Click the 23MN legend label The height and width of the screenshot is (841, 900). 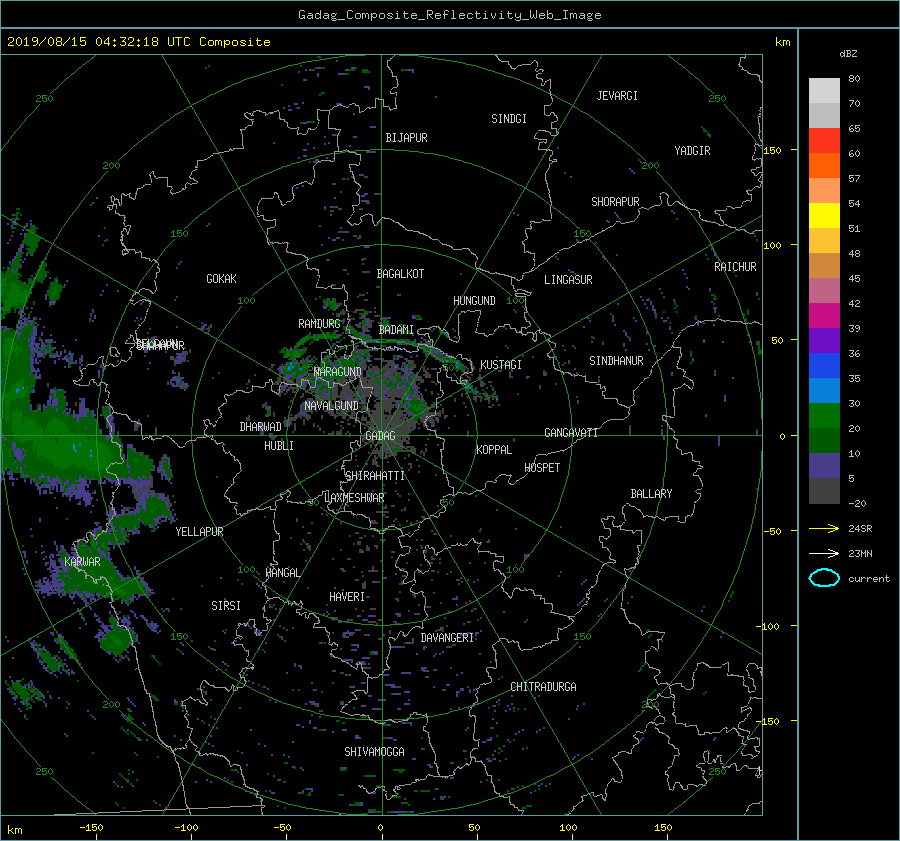(x=860, y=553)
